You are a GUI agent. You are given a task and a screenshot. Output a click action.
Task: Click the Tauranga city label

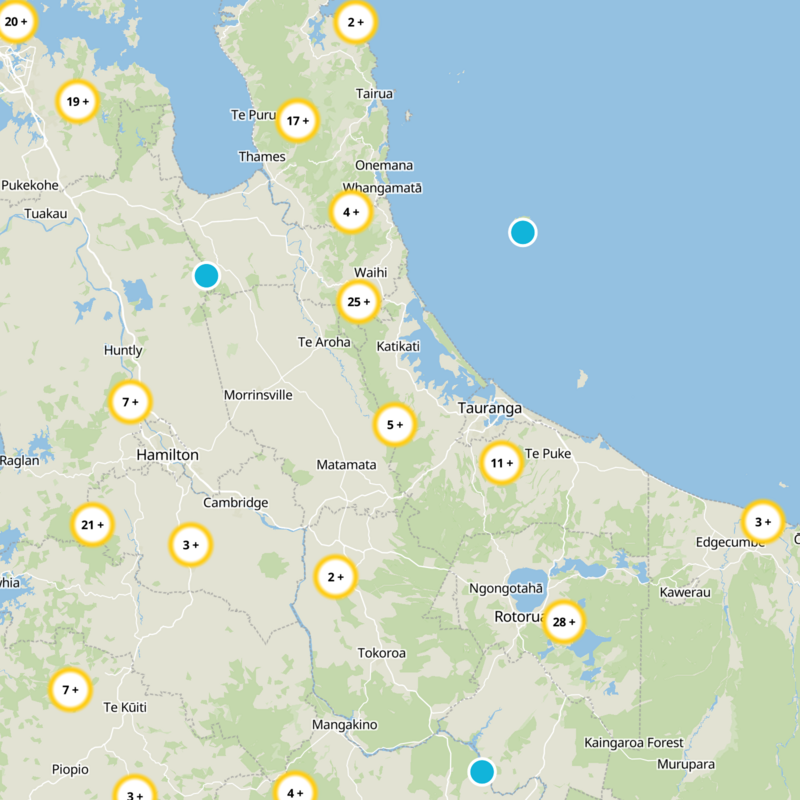click(x=490, y=408)
